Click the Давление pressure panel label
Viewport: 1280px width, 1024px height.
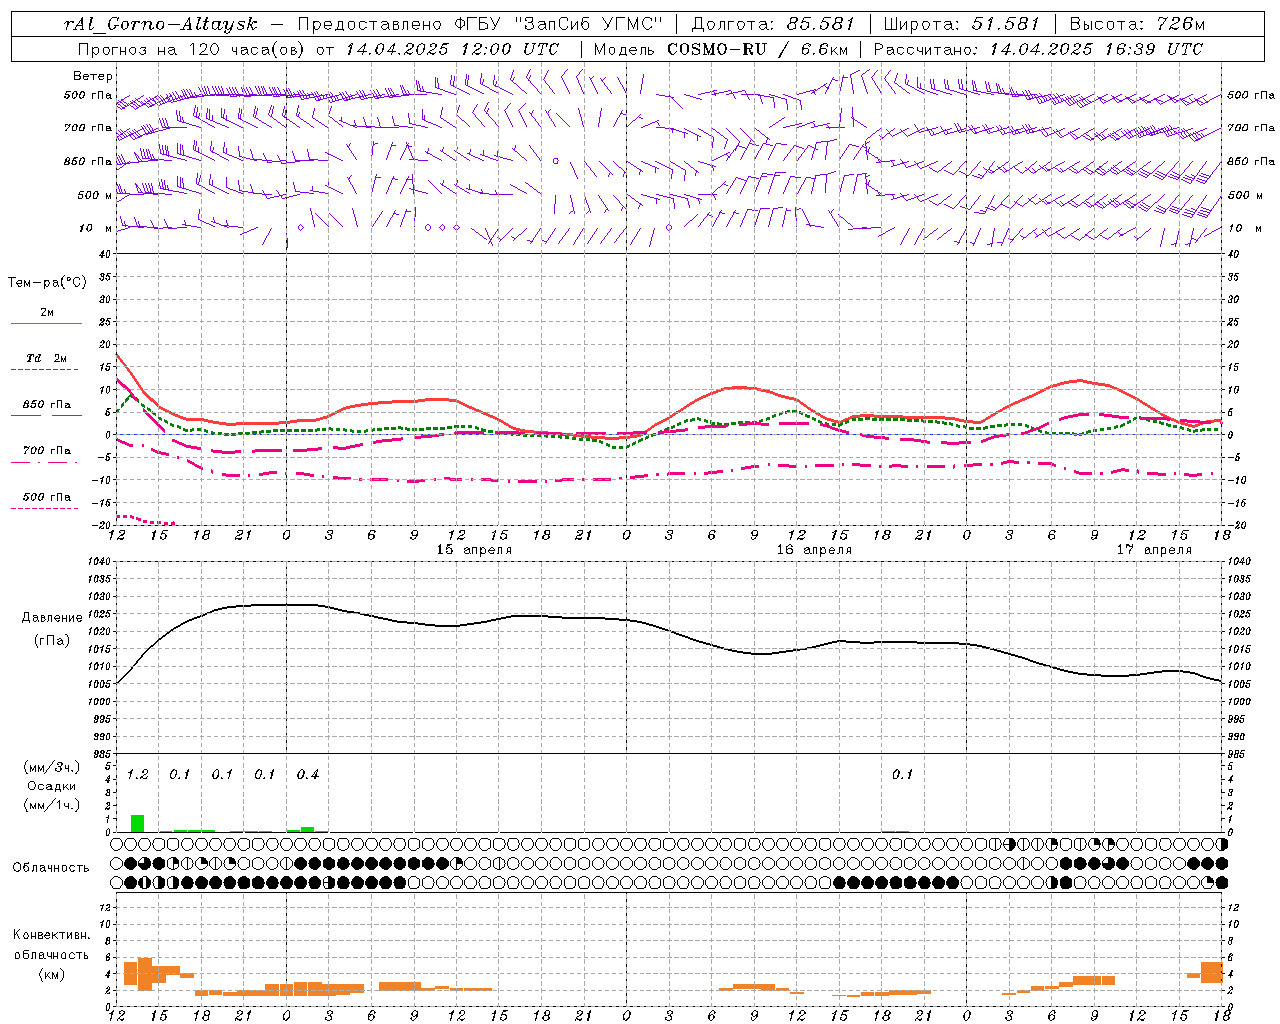tap(52, 618)
